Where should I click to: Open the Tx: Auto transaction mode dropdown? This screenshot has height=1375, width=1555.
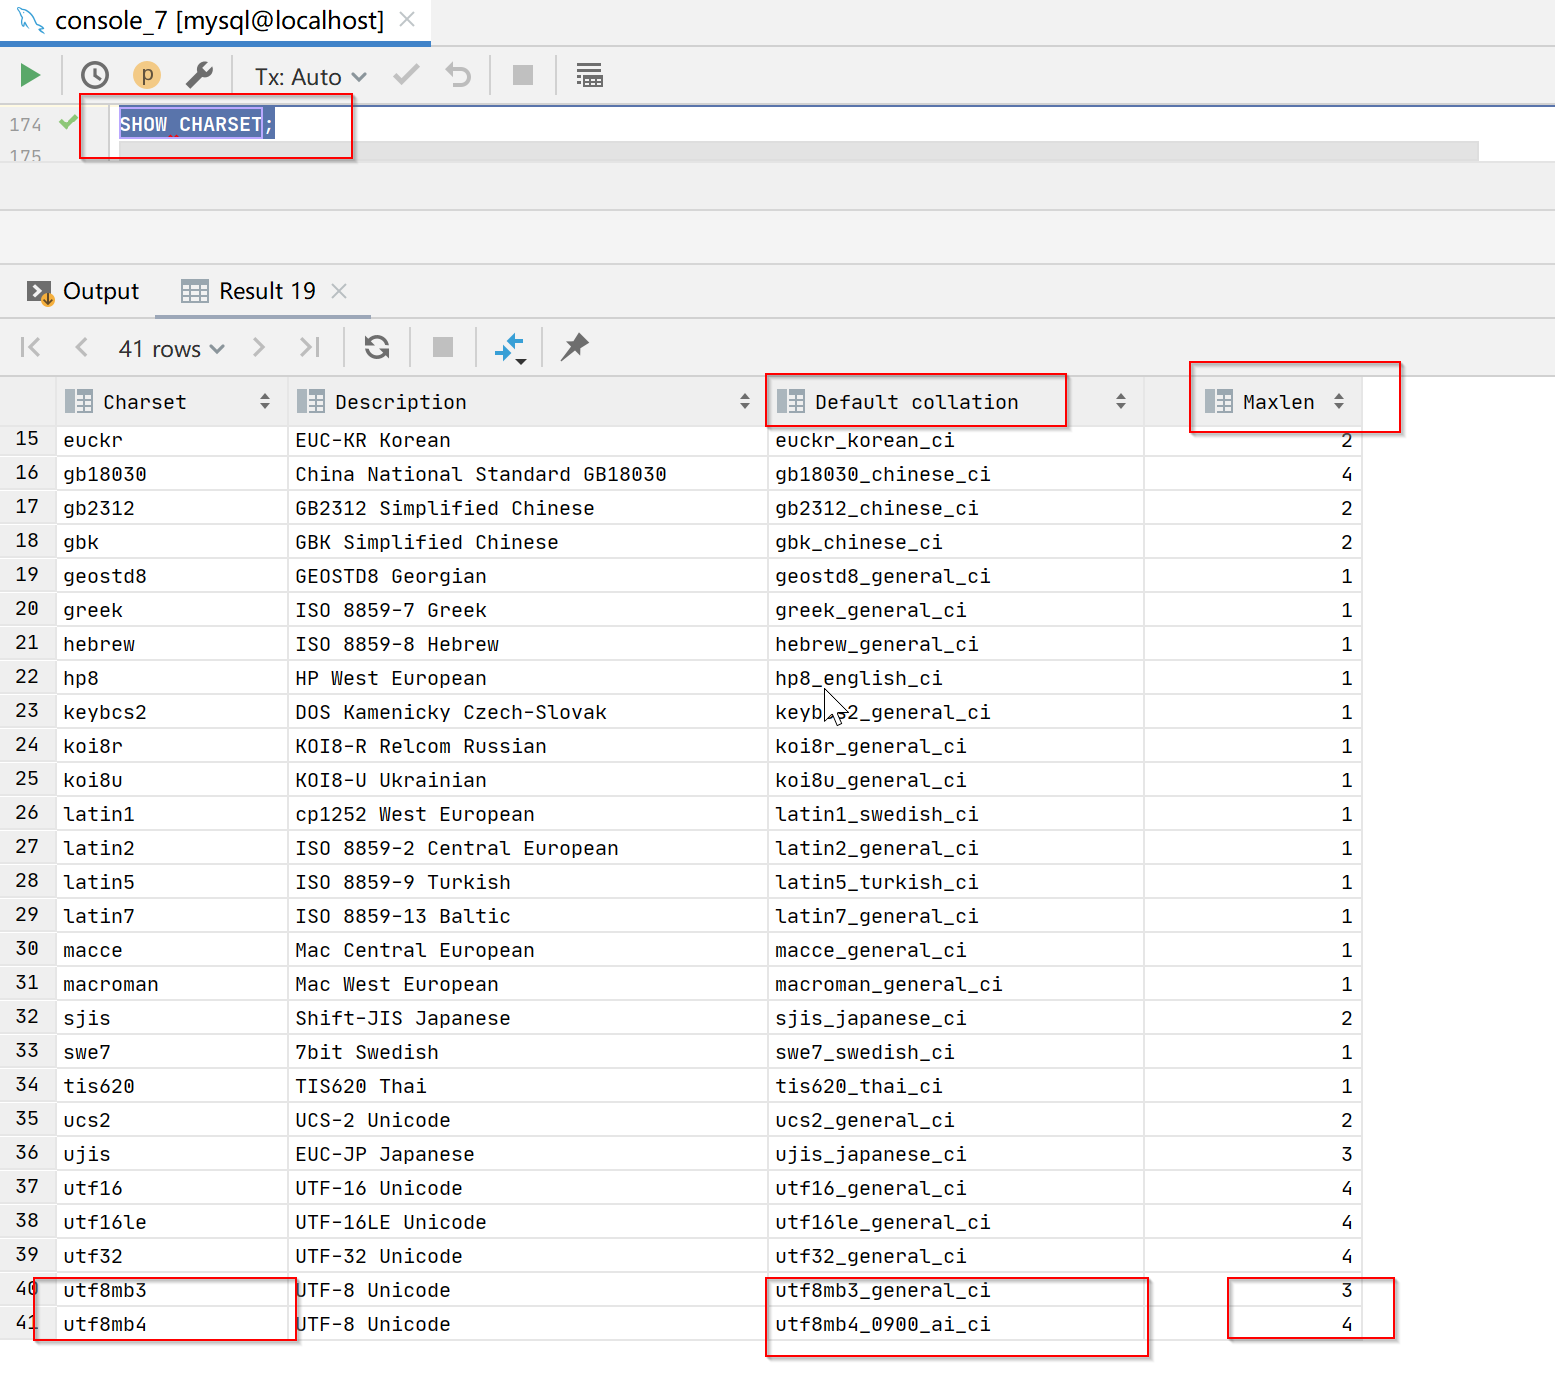[x=310, y=77]
